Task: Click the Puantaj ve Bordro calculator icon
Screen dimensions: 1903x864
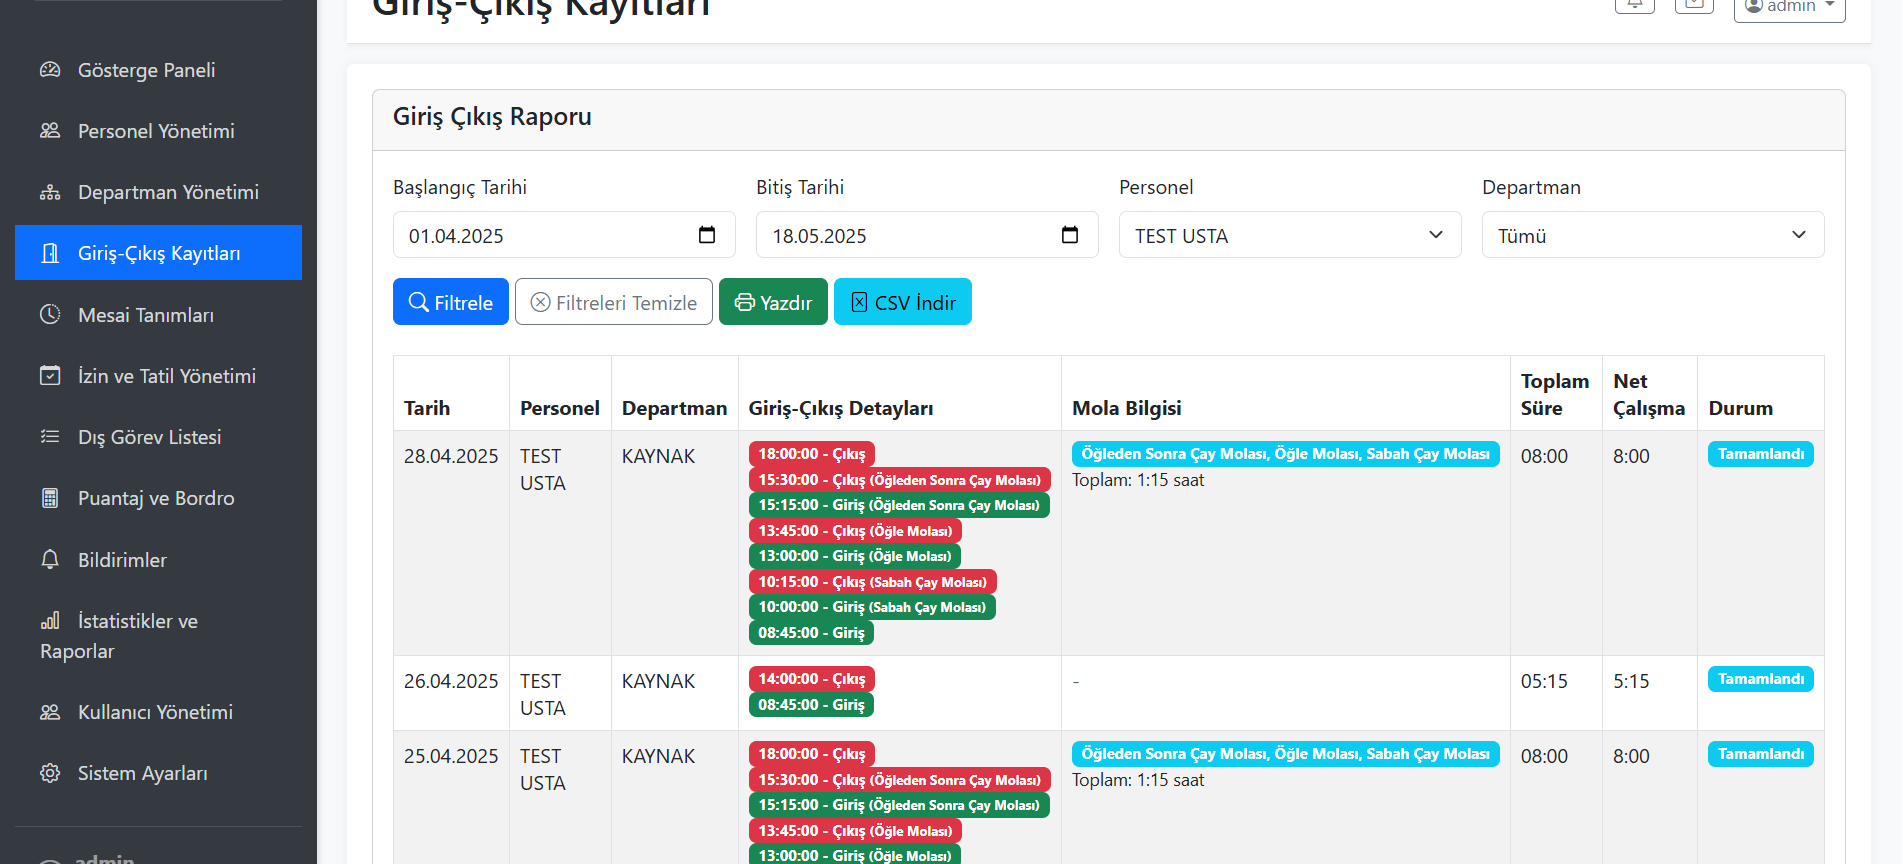Action: [x=50, y=498]
